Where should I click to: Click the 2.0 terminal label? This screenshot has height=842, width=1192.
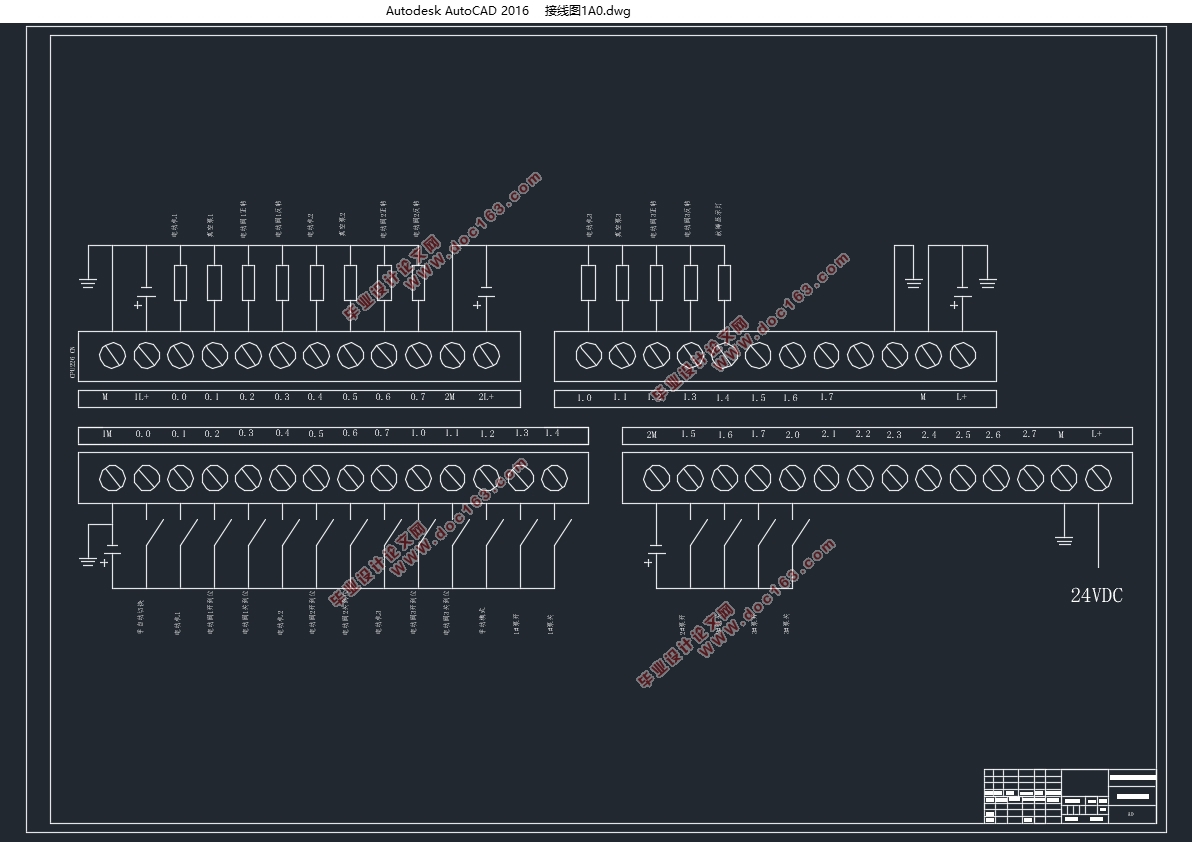pos(792,435)
